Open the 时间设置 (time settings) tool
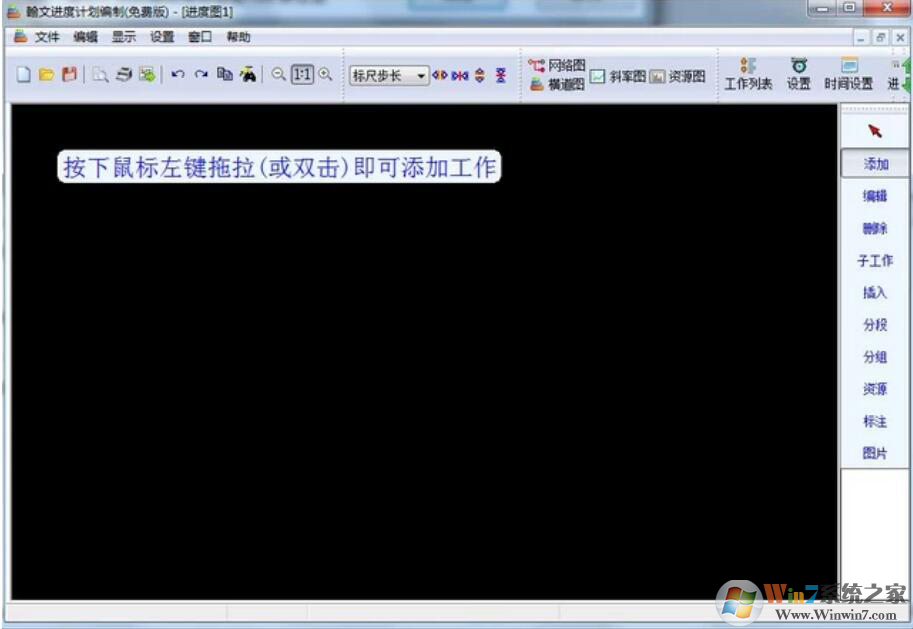Image resolution: width=913 pixels, height=629 pixels. pos(848,74)
